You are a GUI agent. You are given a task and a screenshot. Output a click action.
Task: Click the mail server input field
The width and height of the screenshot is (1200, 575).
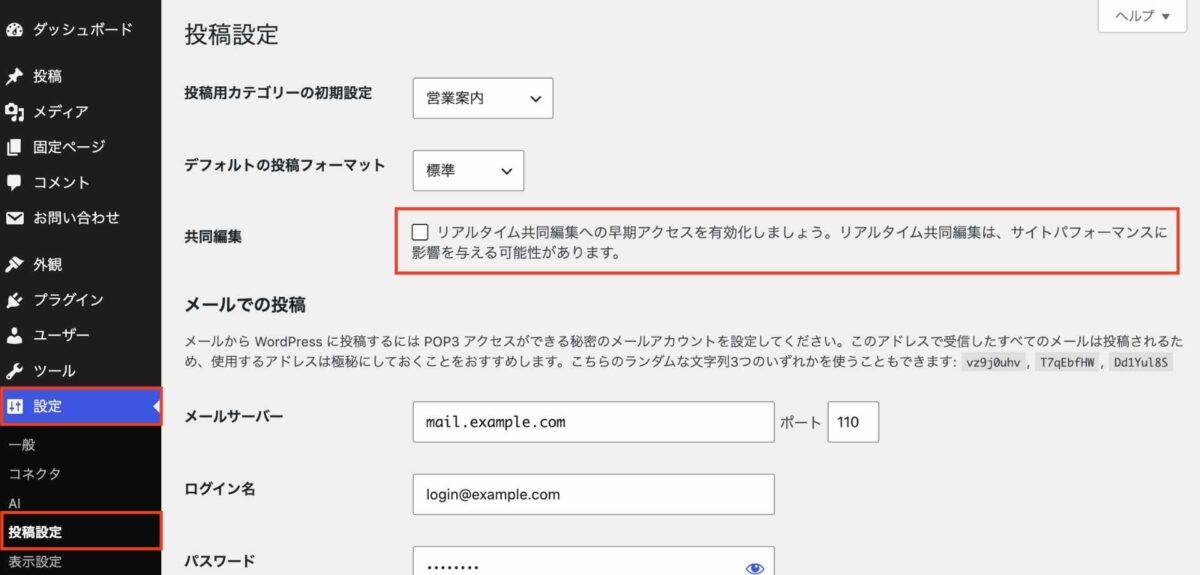[593, 422]
